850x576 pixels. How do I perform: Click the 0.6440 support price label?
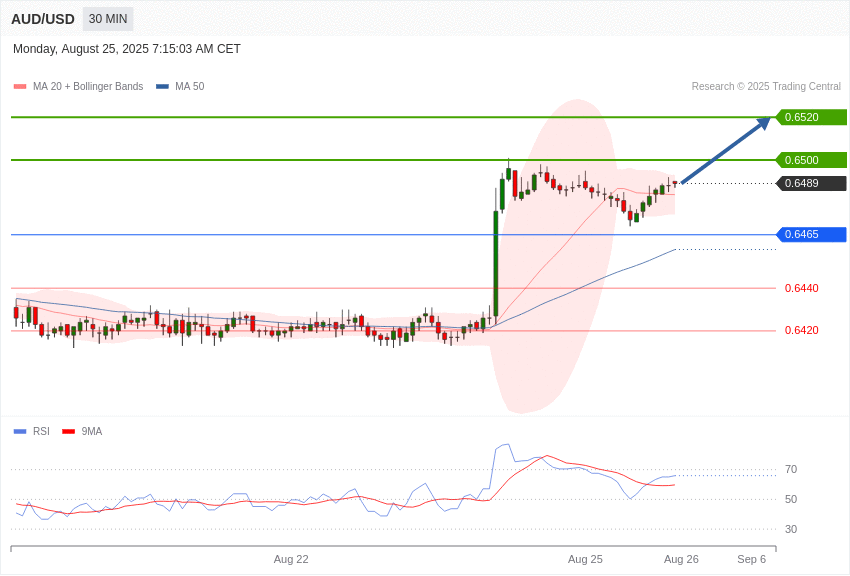(802, 288)
